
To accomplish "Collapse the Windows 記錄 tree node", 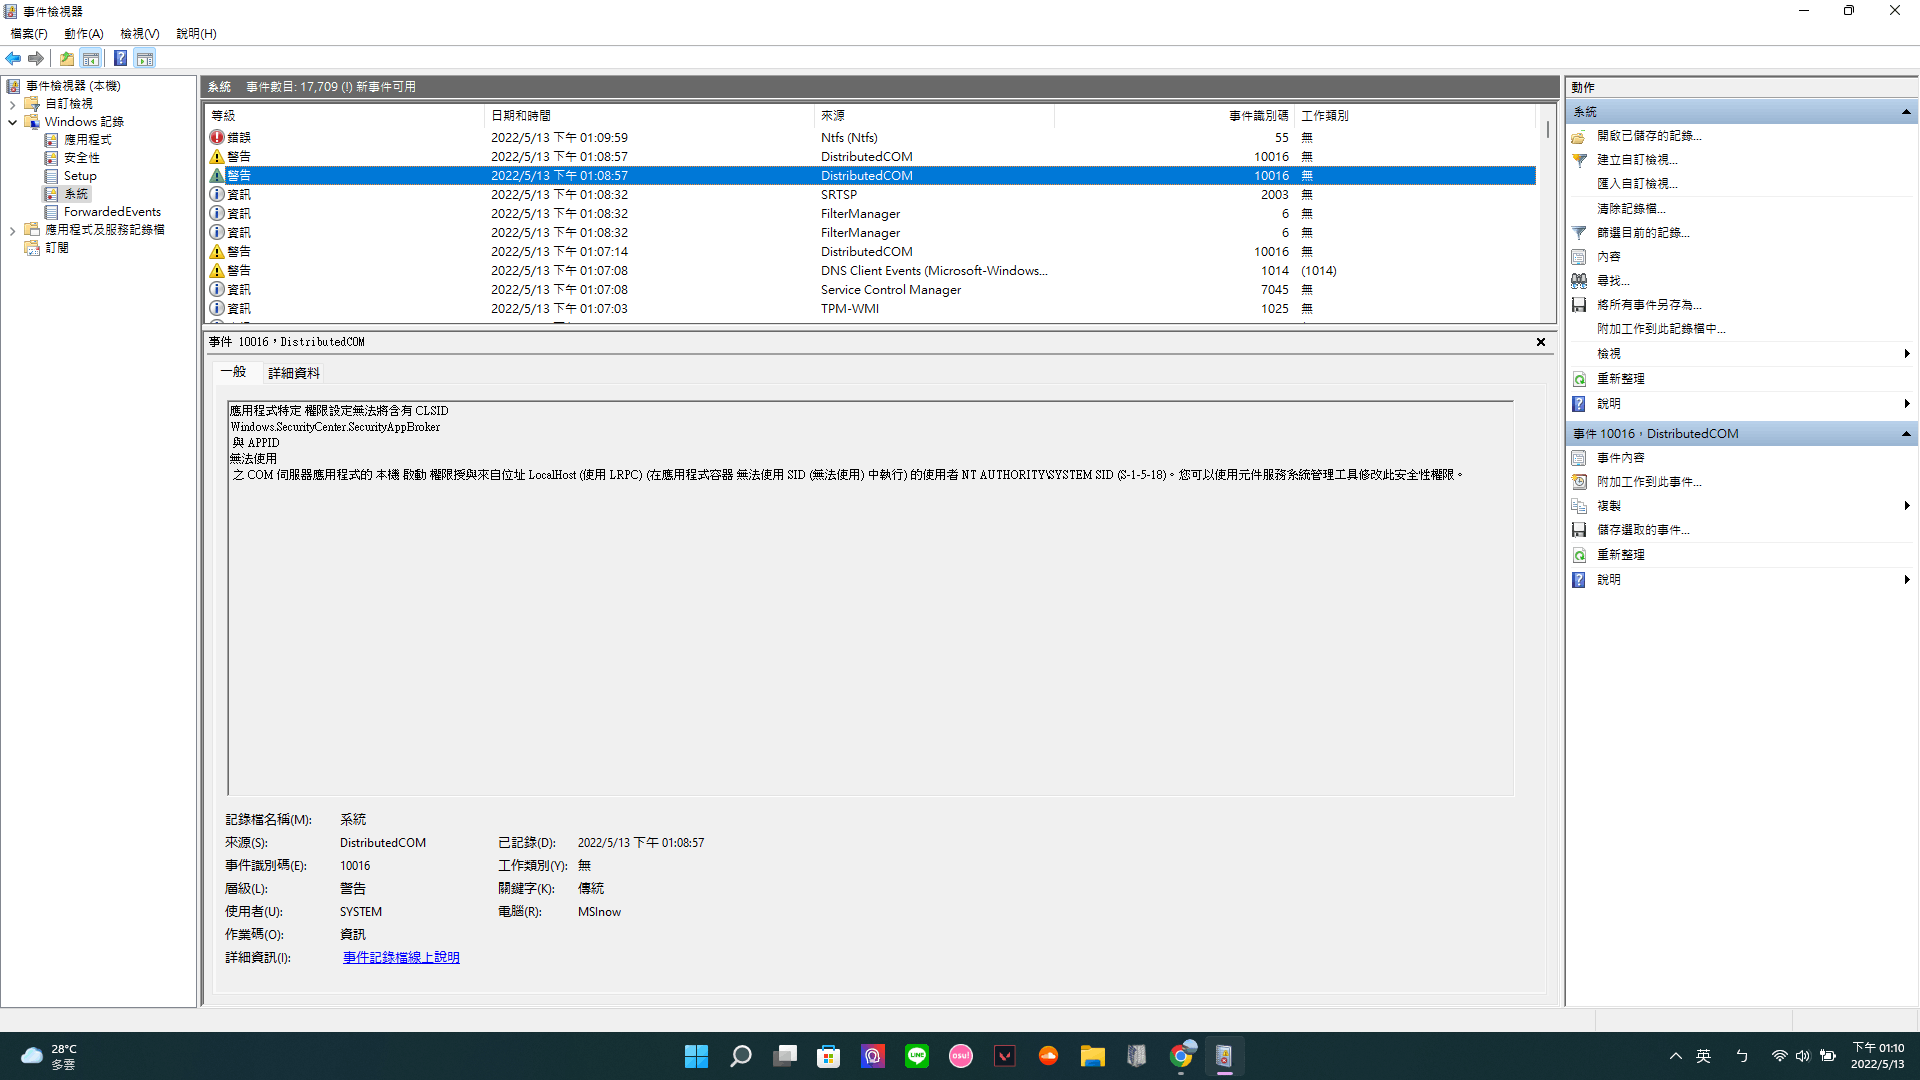I will 12,122.
